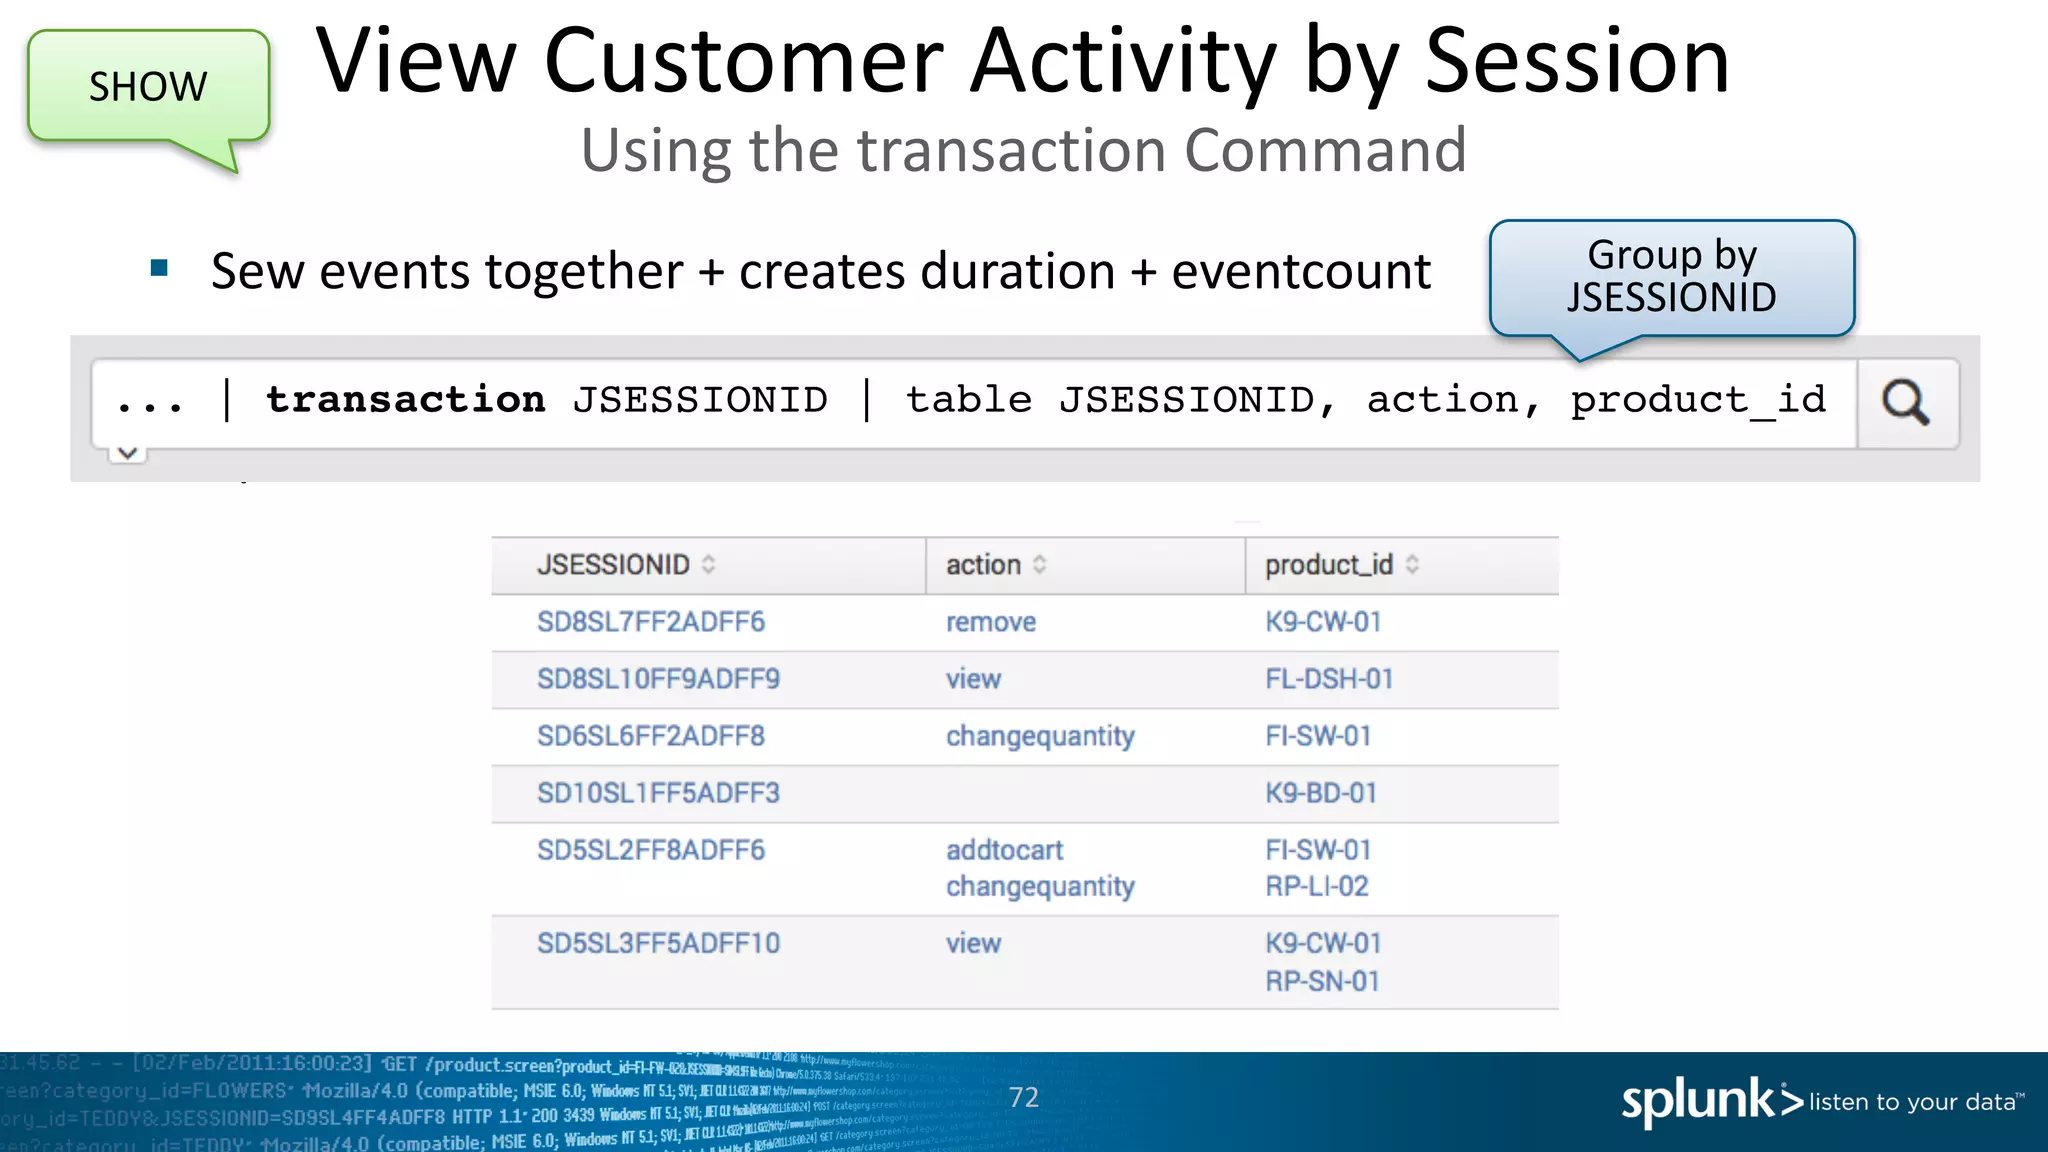Click K9-CW-01 in SD5SL3FF5ADFF10 row
This screenshot has height=1152, width=2048.
point(1323,943)
